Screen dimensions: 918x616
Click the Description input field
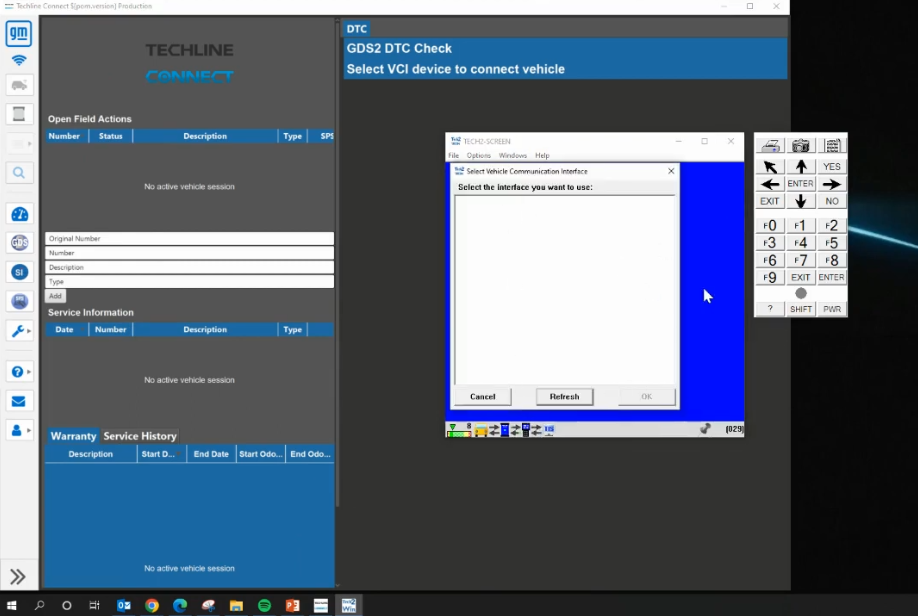[190, 268]
